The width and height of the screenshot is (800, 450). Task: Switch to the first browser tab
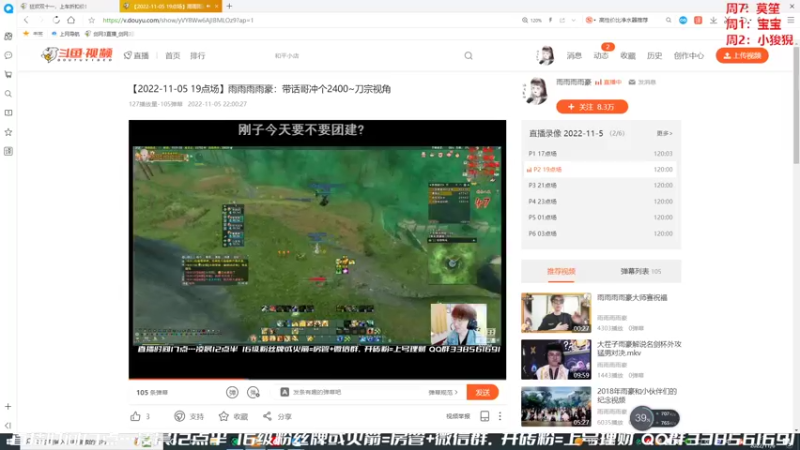click(68, 6)
